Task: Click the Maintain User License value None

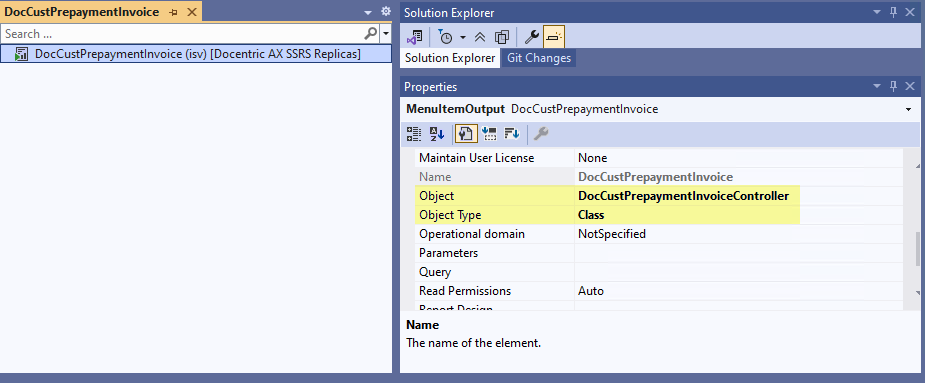Action: point(592,158)
